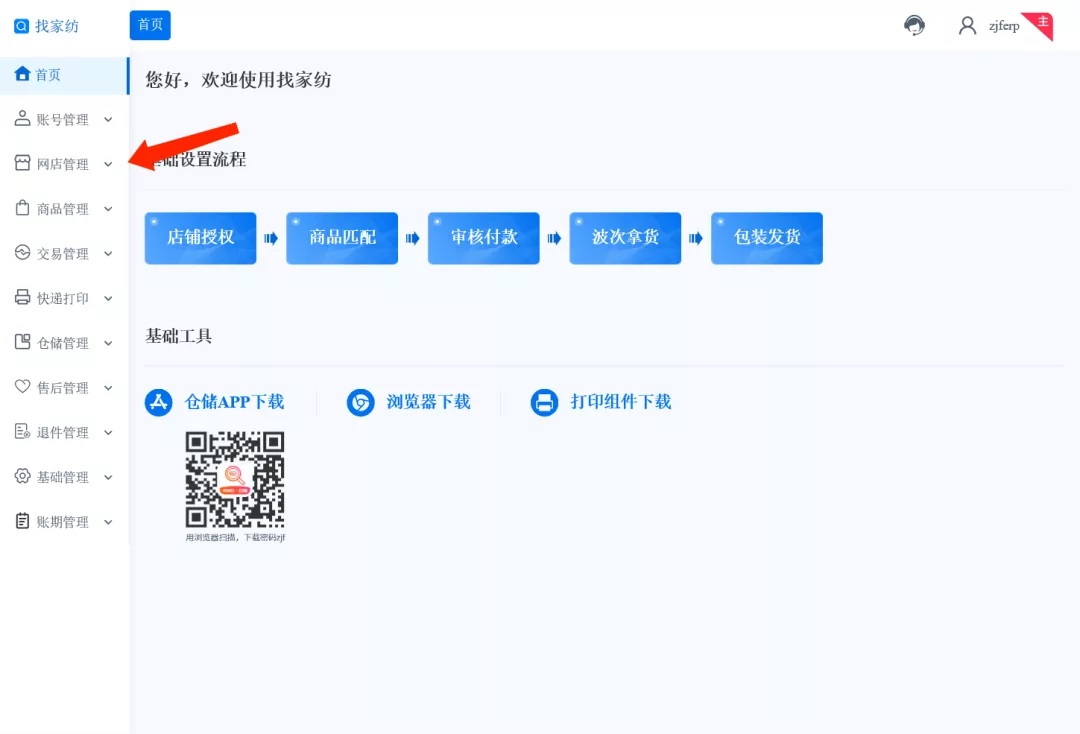Switch to the 首页 tab at top

pos(150,25)
